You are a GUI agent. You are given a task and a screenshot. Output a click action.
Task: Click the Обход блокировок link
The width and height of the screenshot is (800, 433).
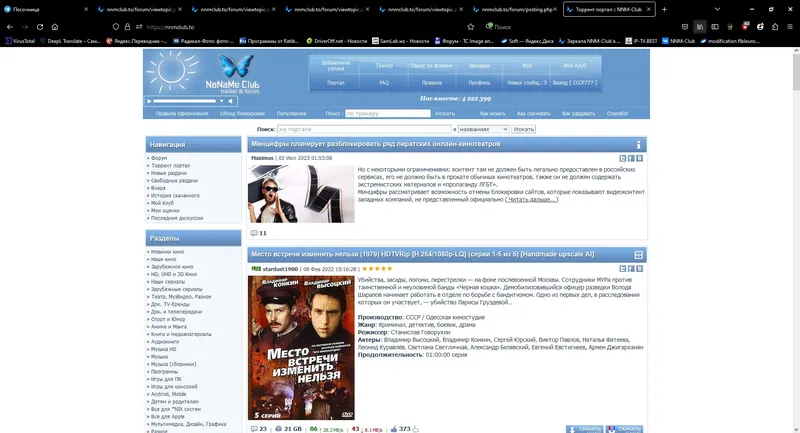(x=242, y=114)
